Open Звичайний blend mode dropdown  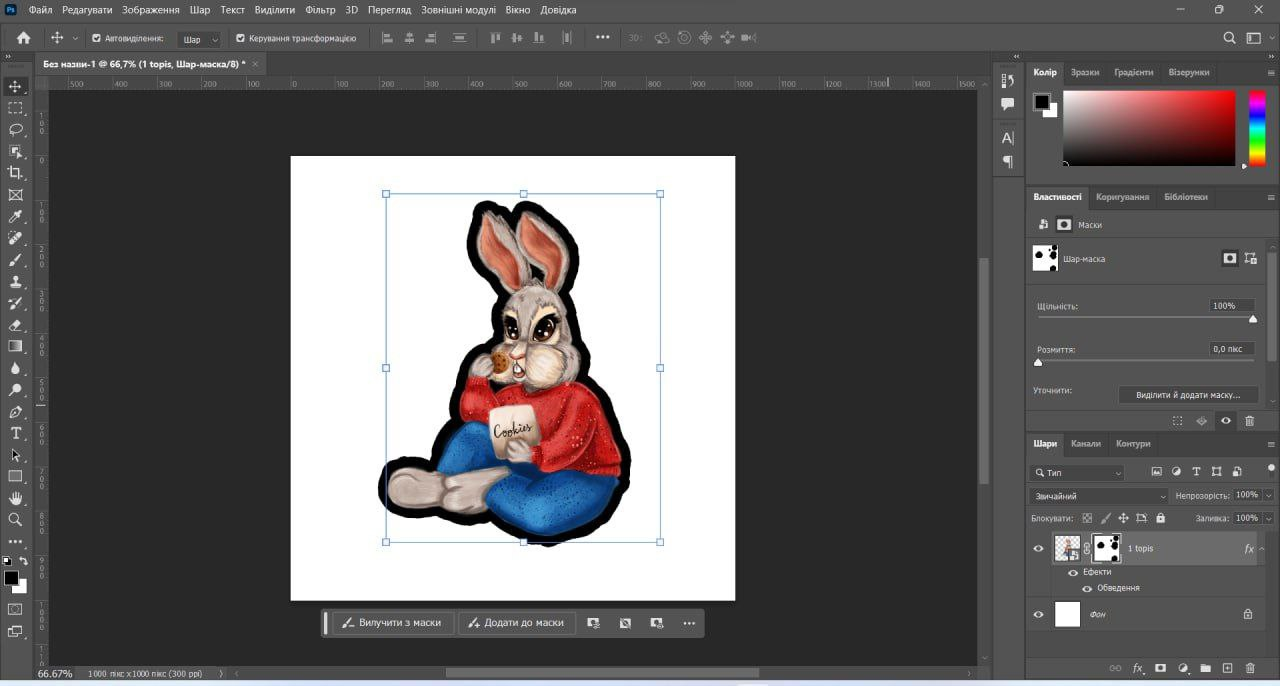pos(1098,496)
